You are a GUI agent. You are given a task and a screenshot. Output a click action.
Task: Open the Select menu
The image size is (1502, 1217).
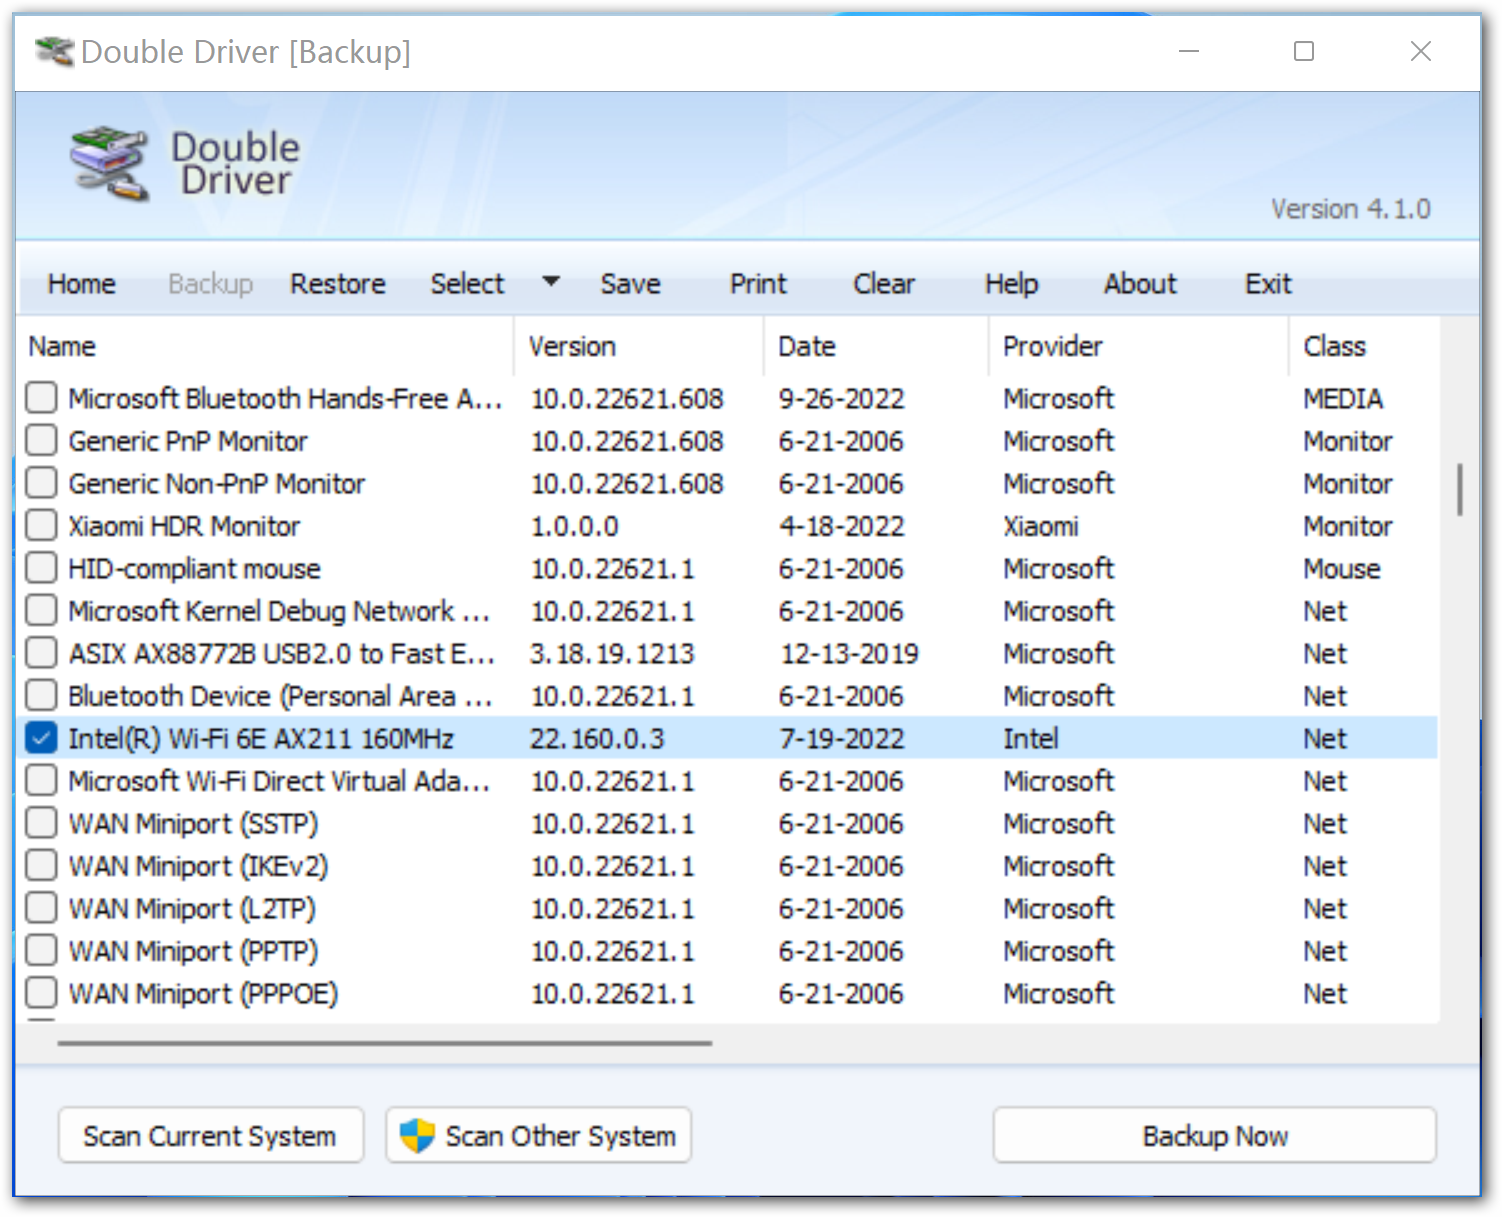(467, 284)
